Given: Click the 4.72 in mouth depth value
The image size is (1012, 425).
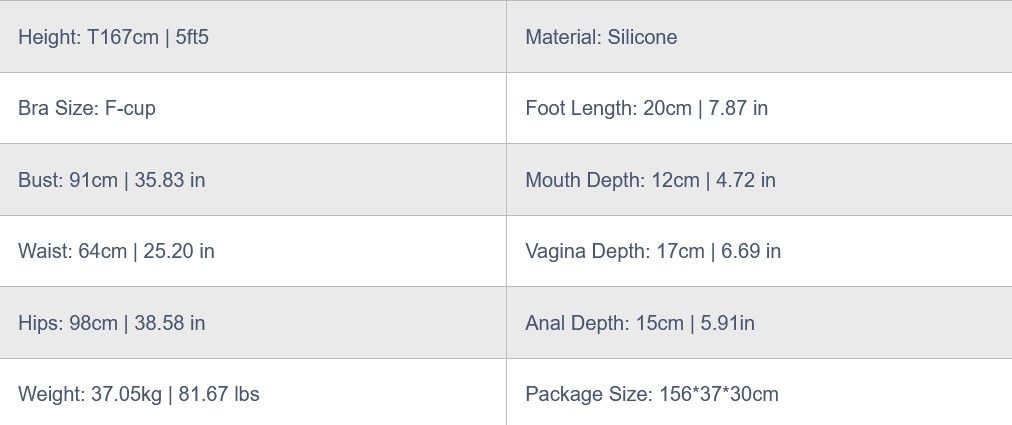Looking at the screenshot, I should coord(746,180).
